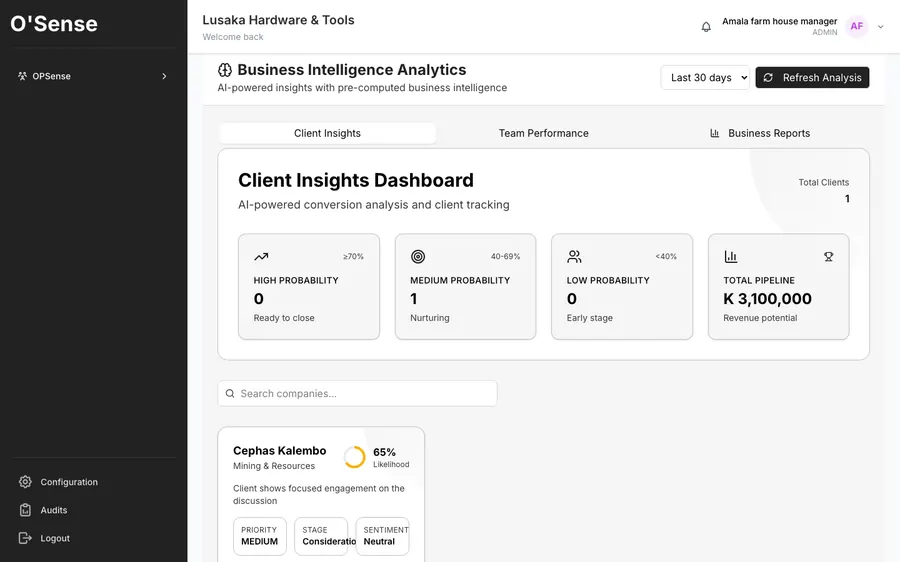The height and width of the screenshot is (562, 900).
Task: Click the Early stage caption
Action: (x=589, y=318)
